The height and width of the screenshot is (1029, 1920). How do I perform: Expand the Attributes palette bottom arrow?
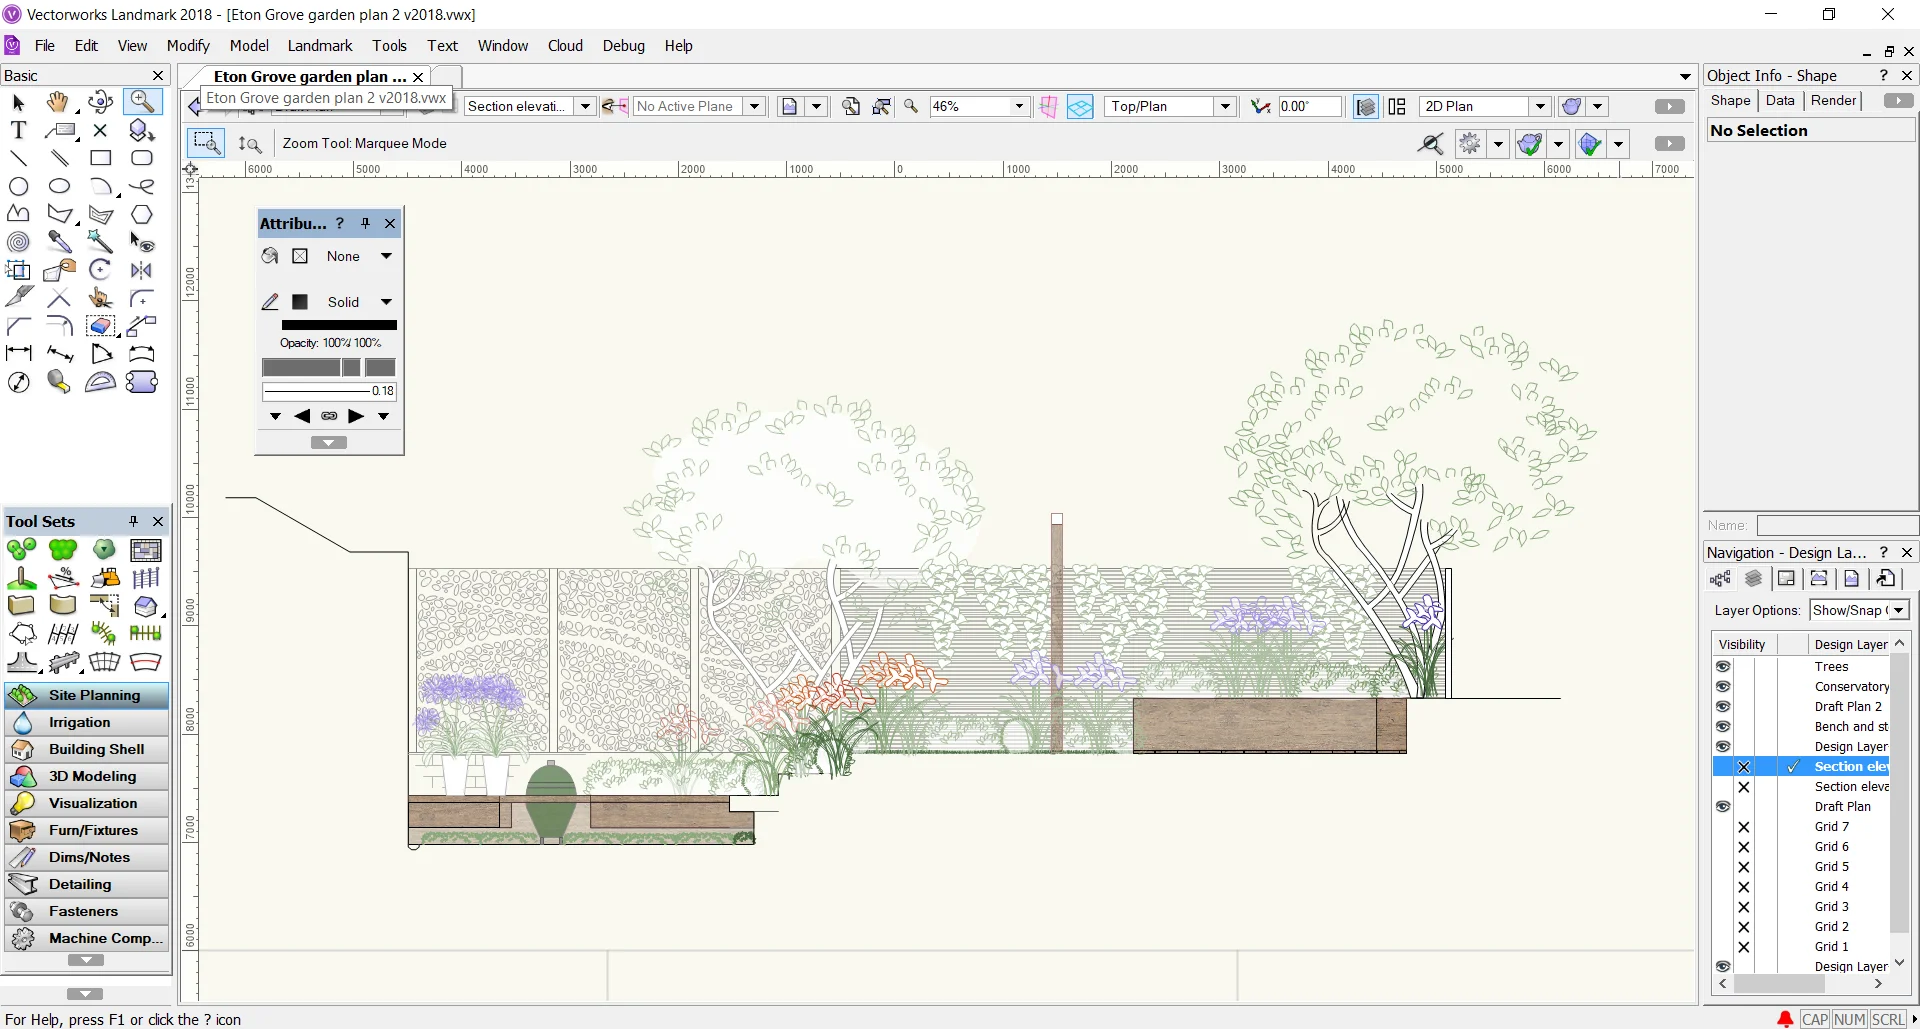click(329, 443)
